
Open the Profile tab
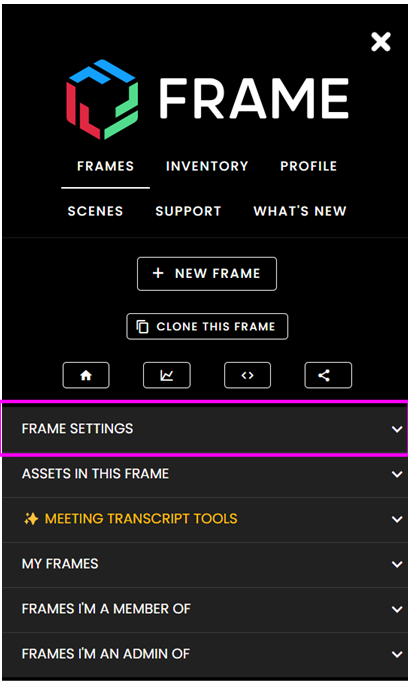point(309,166)
